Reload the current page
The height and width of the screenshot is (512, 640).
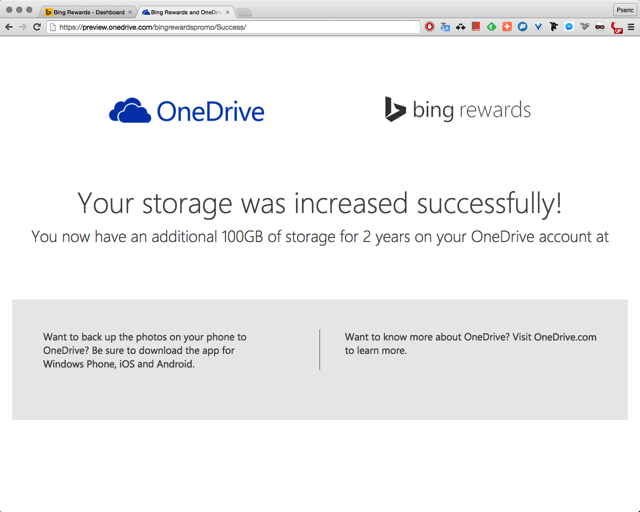coord(37,27)
